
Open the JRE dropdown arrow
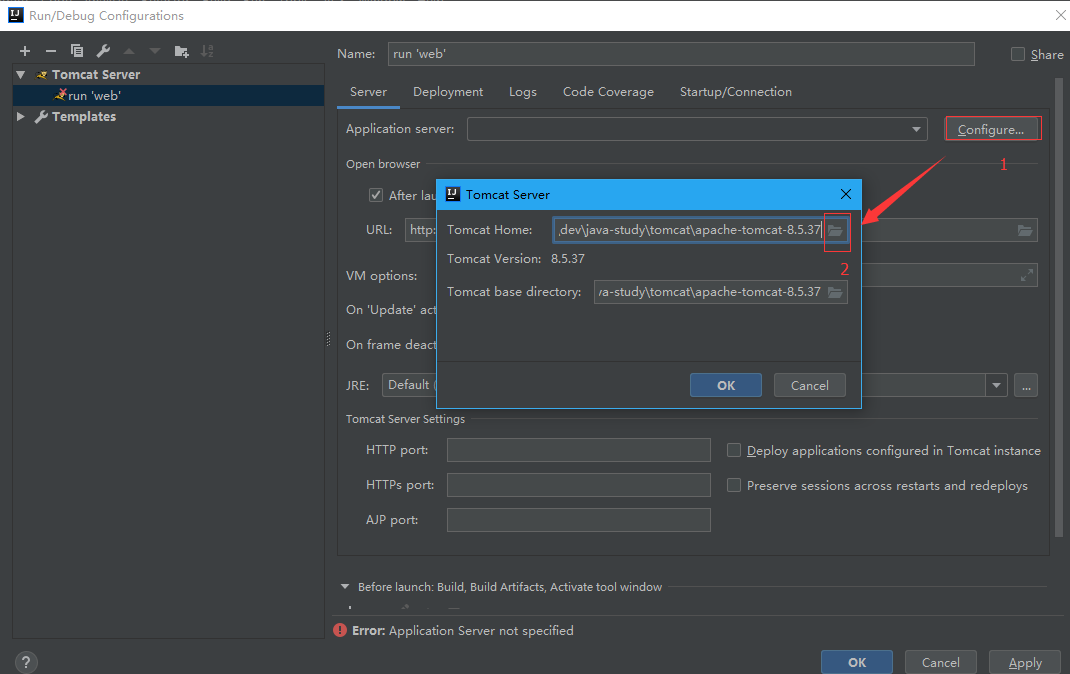(x=996, y=385)
